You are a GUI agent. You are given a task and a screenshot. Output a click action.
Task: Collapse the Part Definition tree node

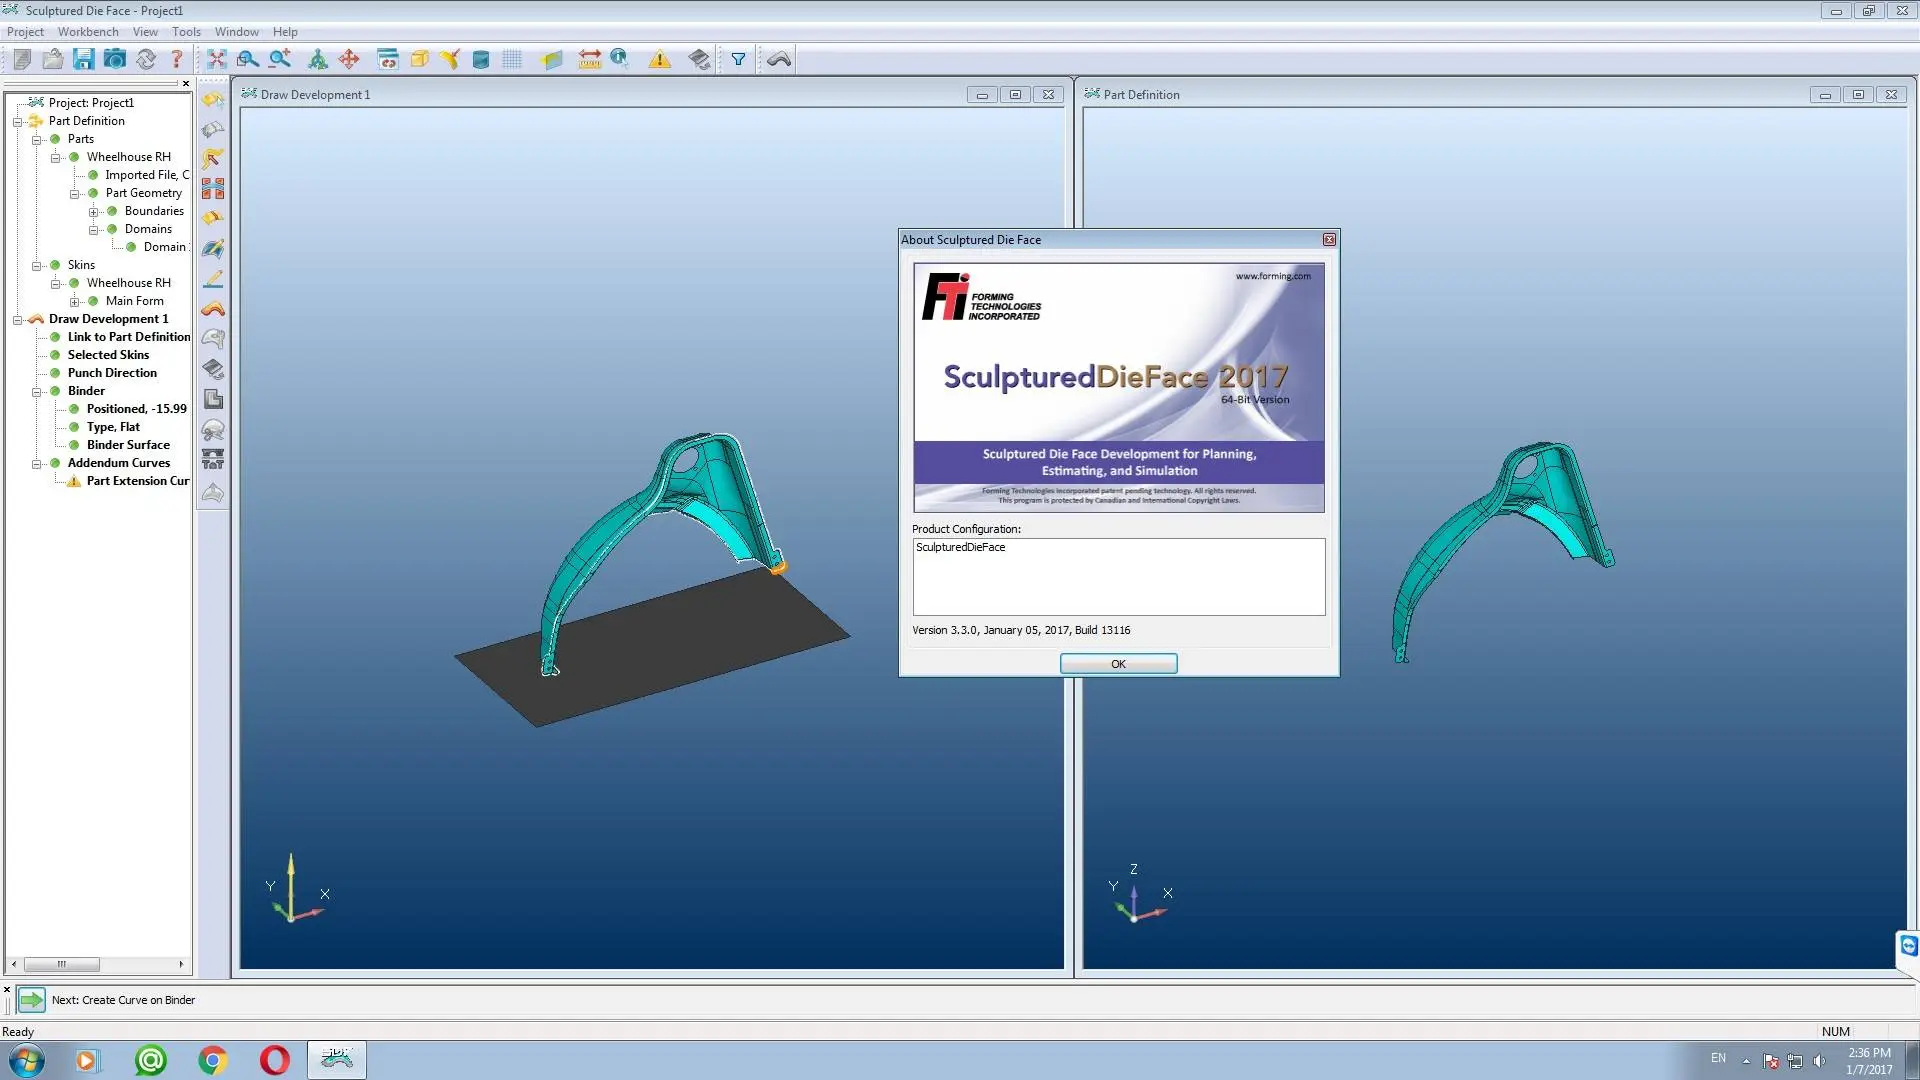pos(17,121)
